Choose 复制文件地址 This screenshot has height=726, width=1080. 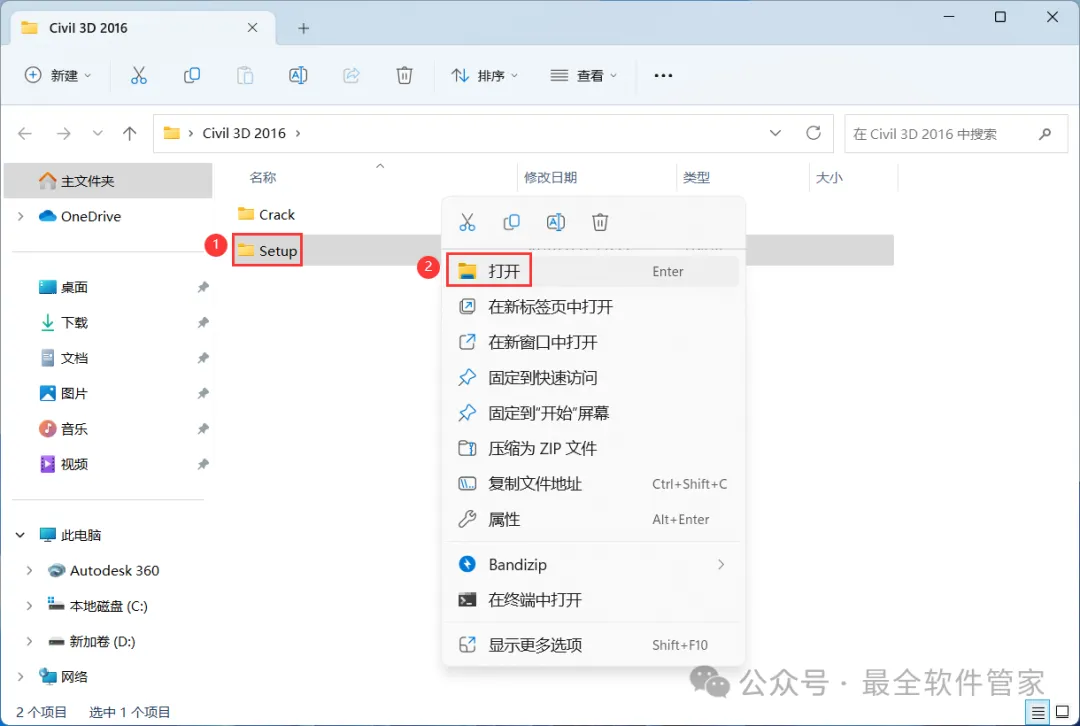pos(593,484)
